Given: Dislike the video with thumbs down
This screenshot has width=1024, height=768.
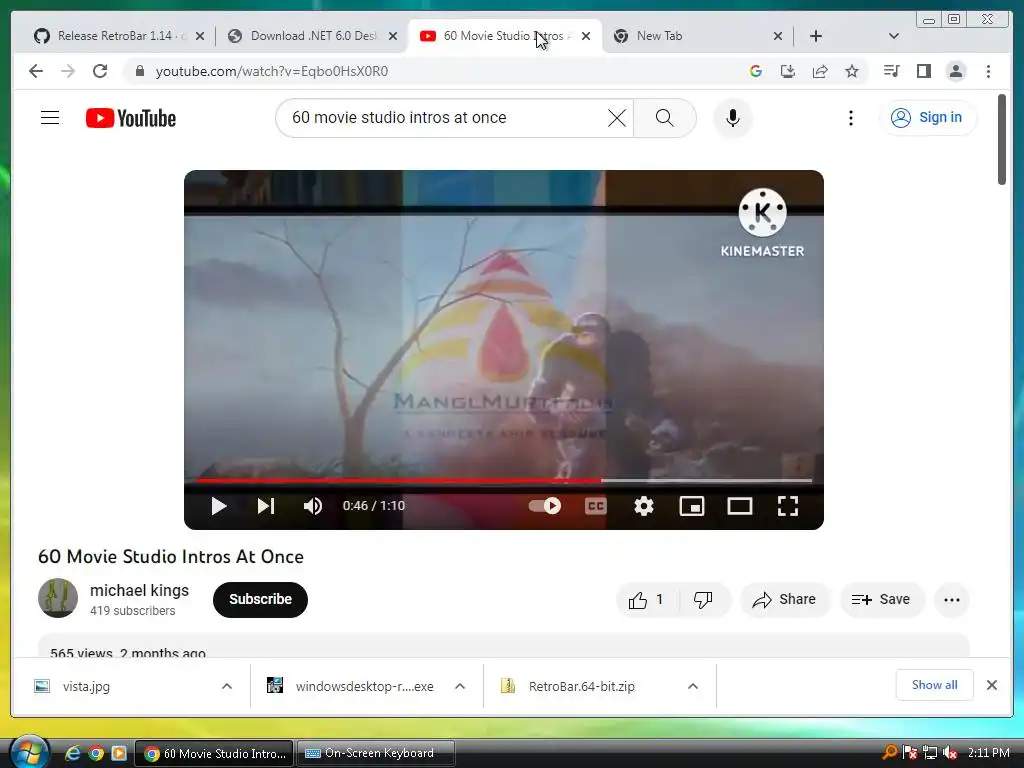Looking at the screenshot, I should (703, 600).
